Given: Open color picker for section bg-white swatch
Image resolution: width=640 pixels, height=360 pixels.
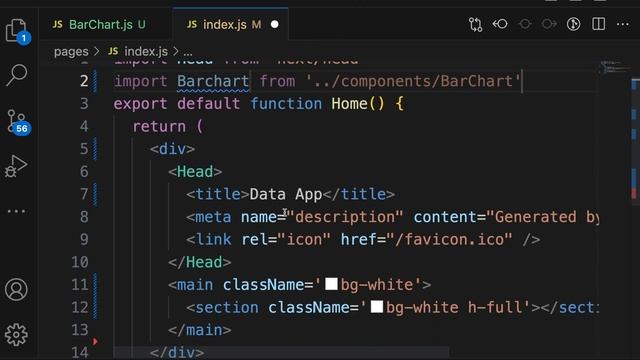Looking at the screenshot, I should [377, 307].
